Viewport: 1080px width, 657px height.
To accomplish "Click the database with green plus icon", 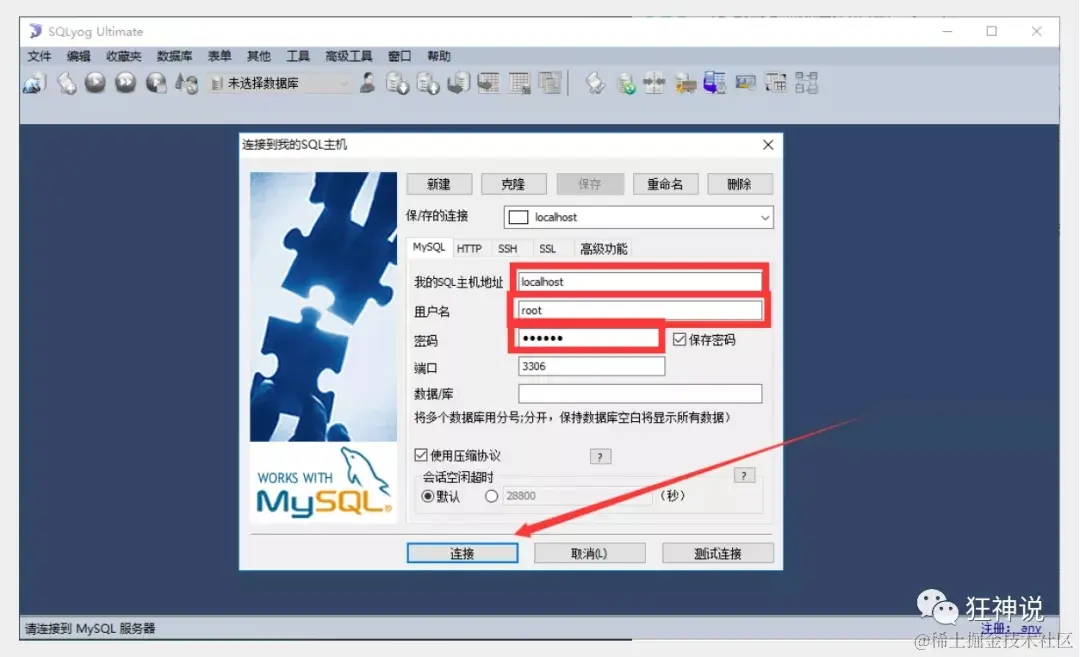I will coord(625,83).
